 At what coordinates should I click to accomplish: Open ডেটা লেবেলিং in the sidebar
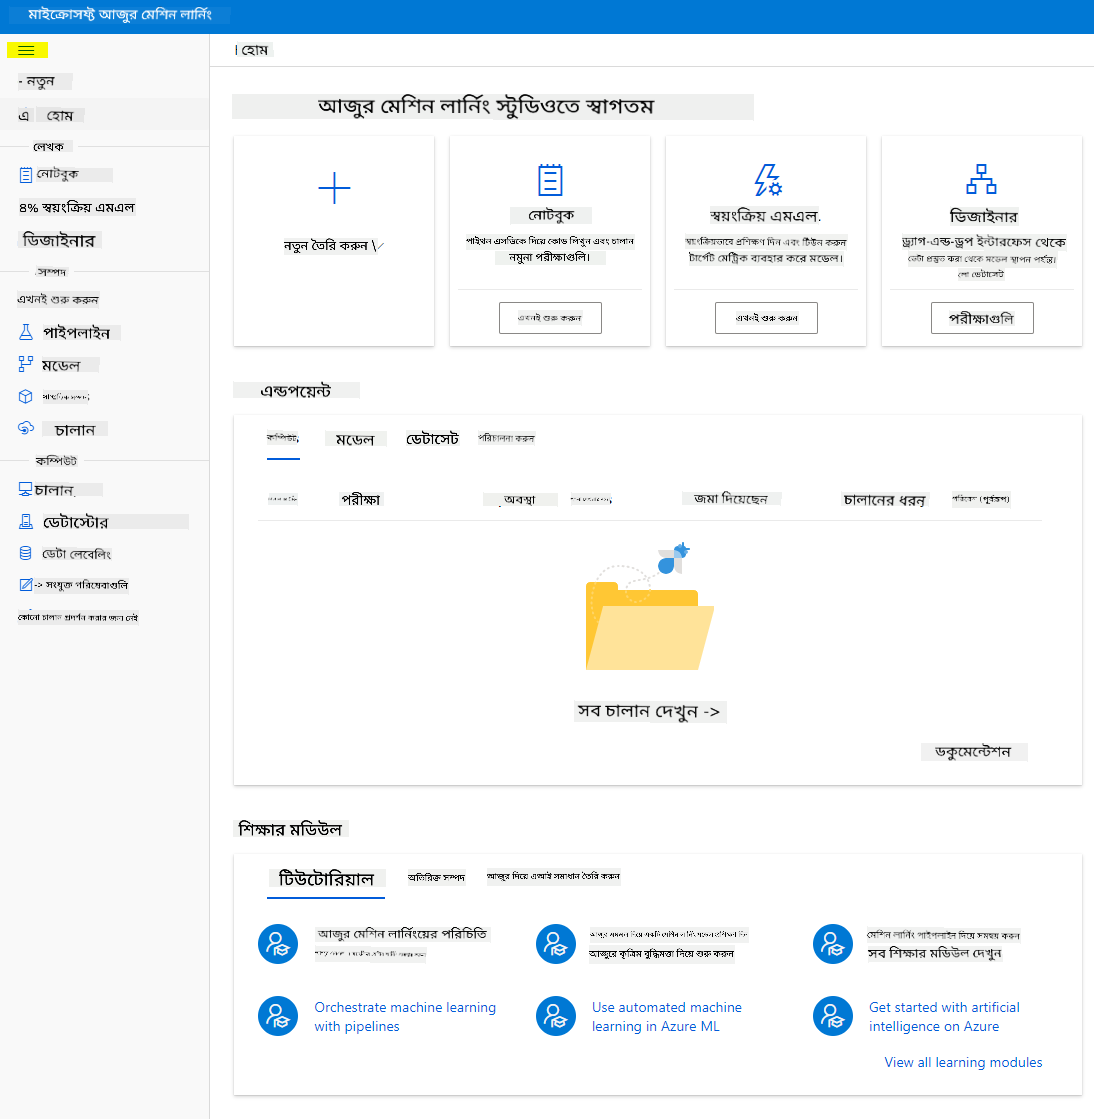click(x=76, y=554)
